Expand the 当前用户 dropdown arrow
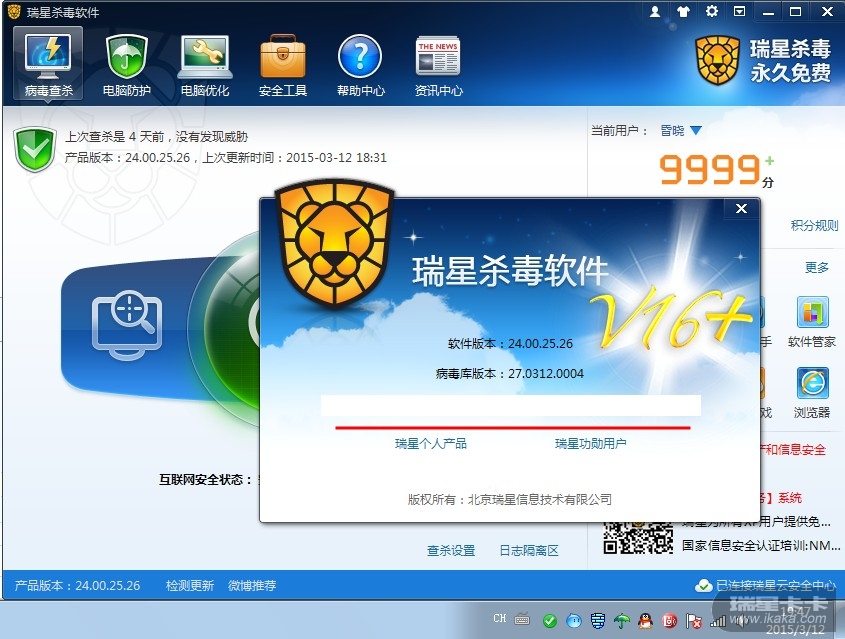 [696, 130]
